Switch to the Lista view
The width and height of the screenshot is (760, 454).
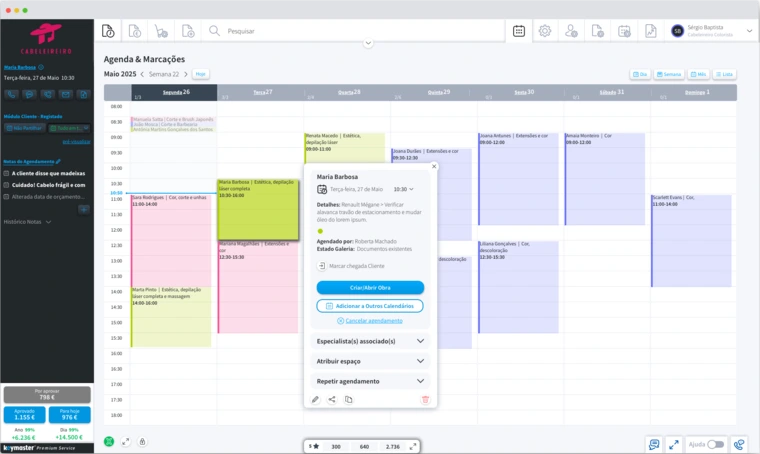(725, 74)
